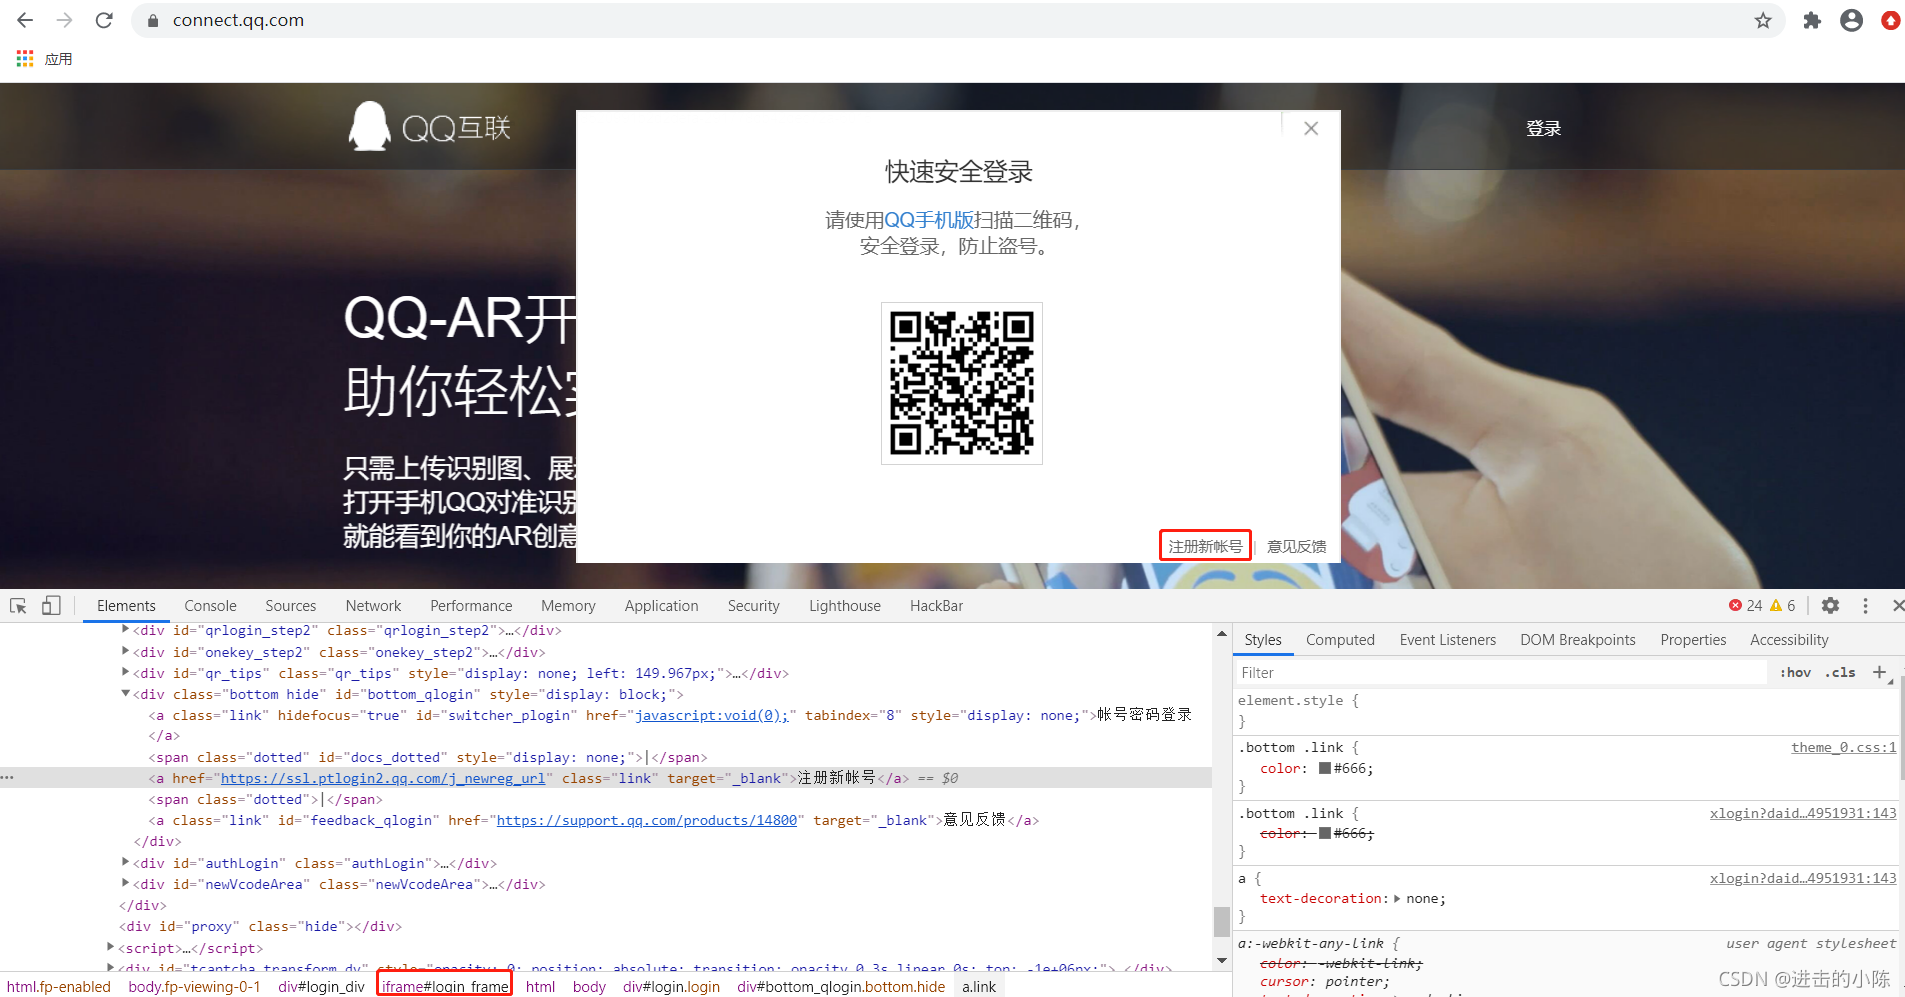Expand the newVcodeArea div node
1905x997 pixels.
125,883
